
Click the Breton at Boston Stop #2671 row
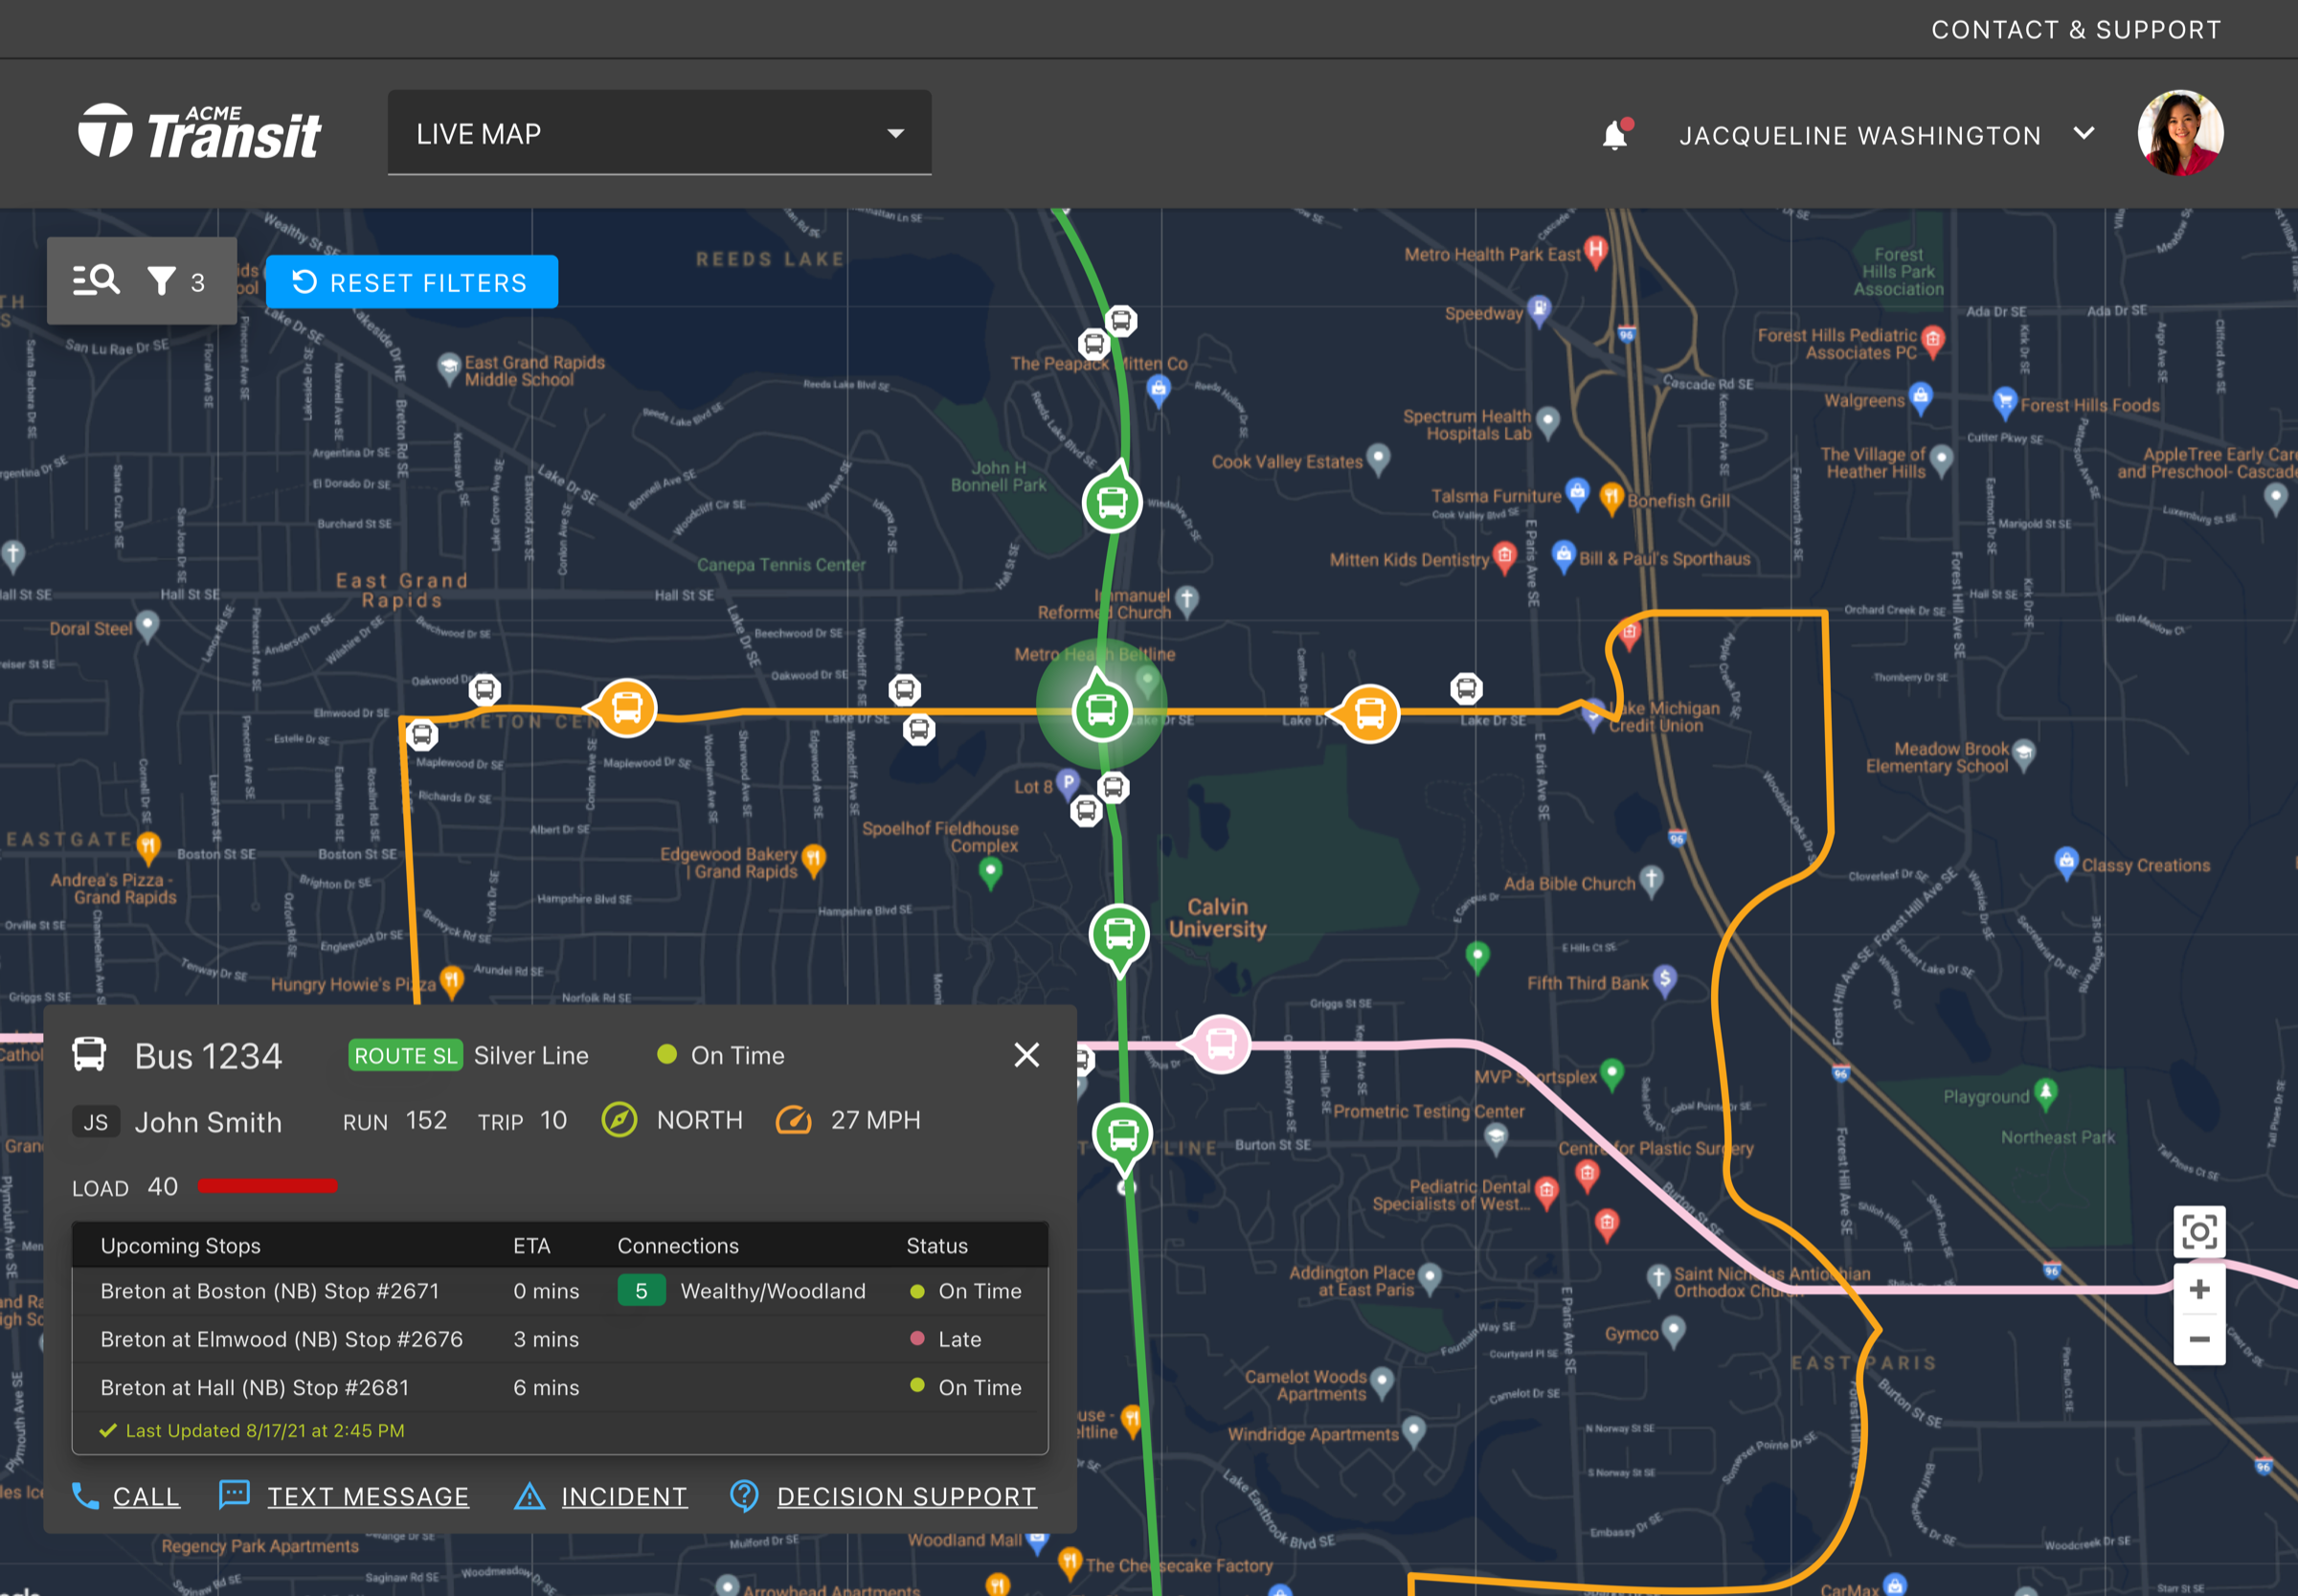[560, 1291]
